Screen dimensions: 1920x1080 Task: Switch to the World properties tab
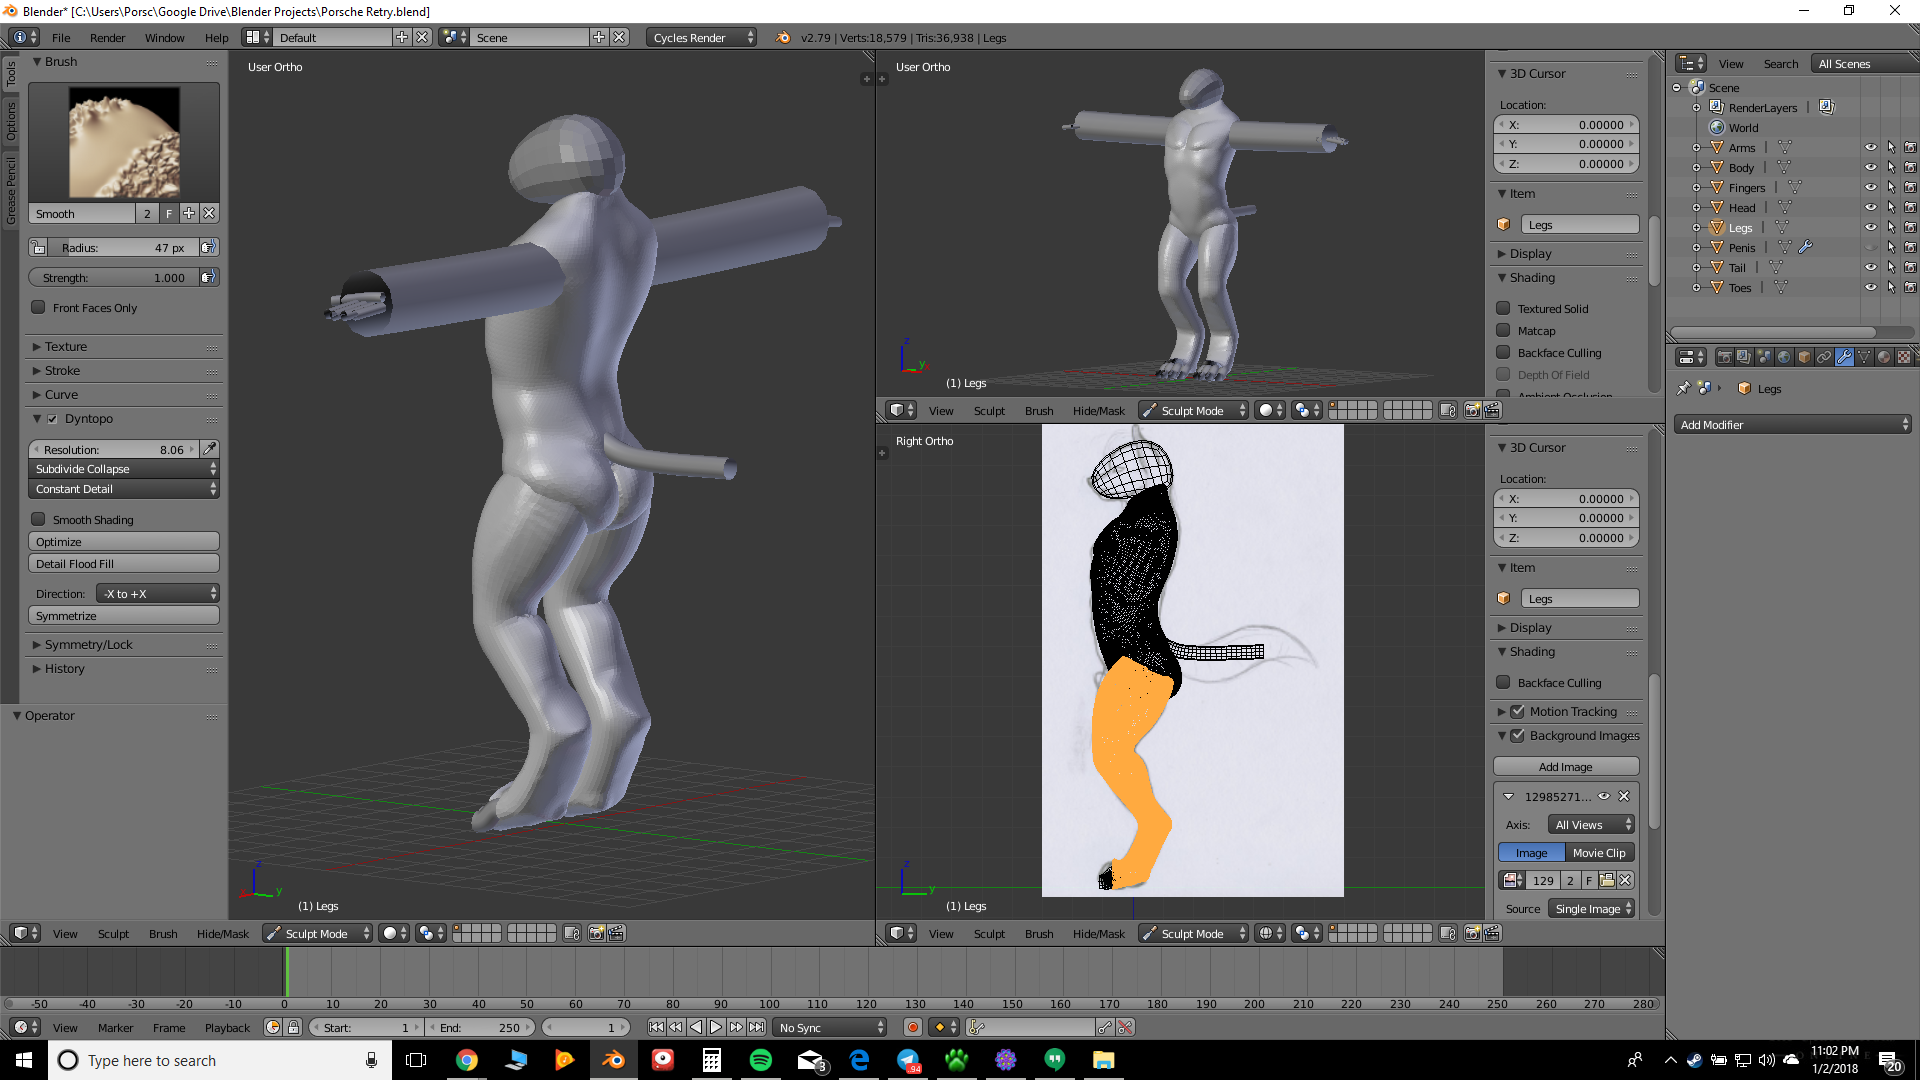pos(1784,357)
